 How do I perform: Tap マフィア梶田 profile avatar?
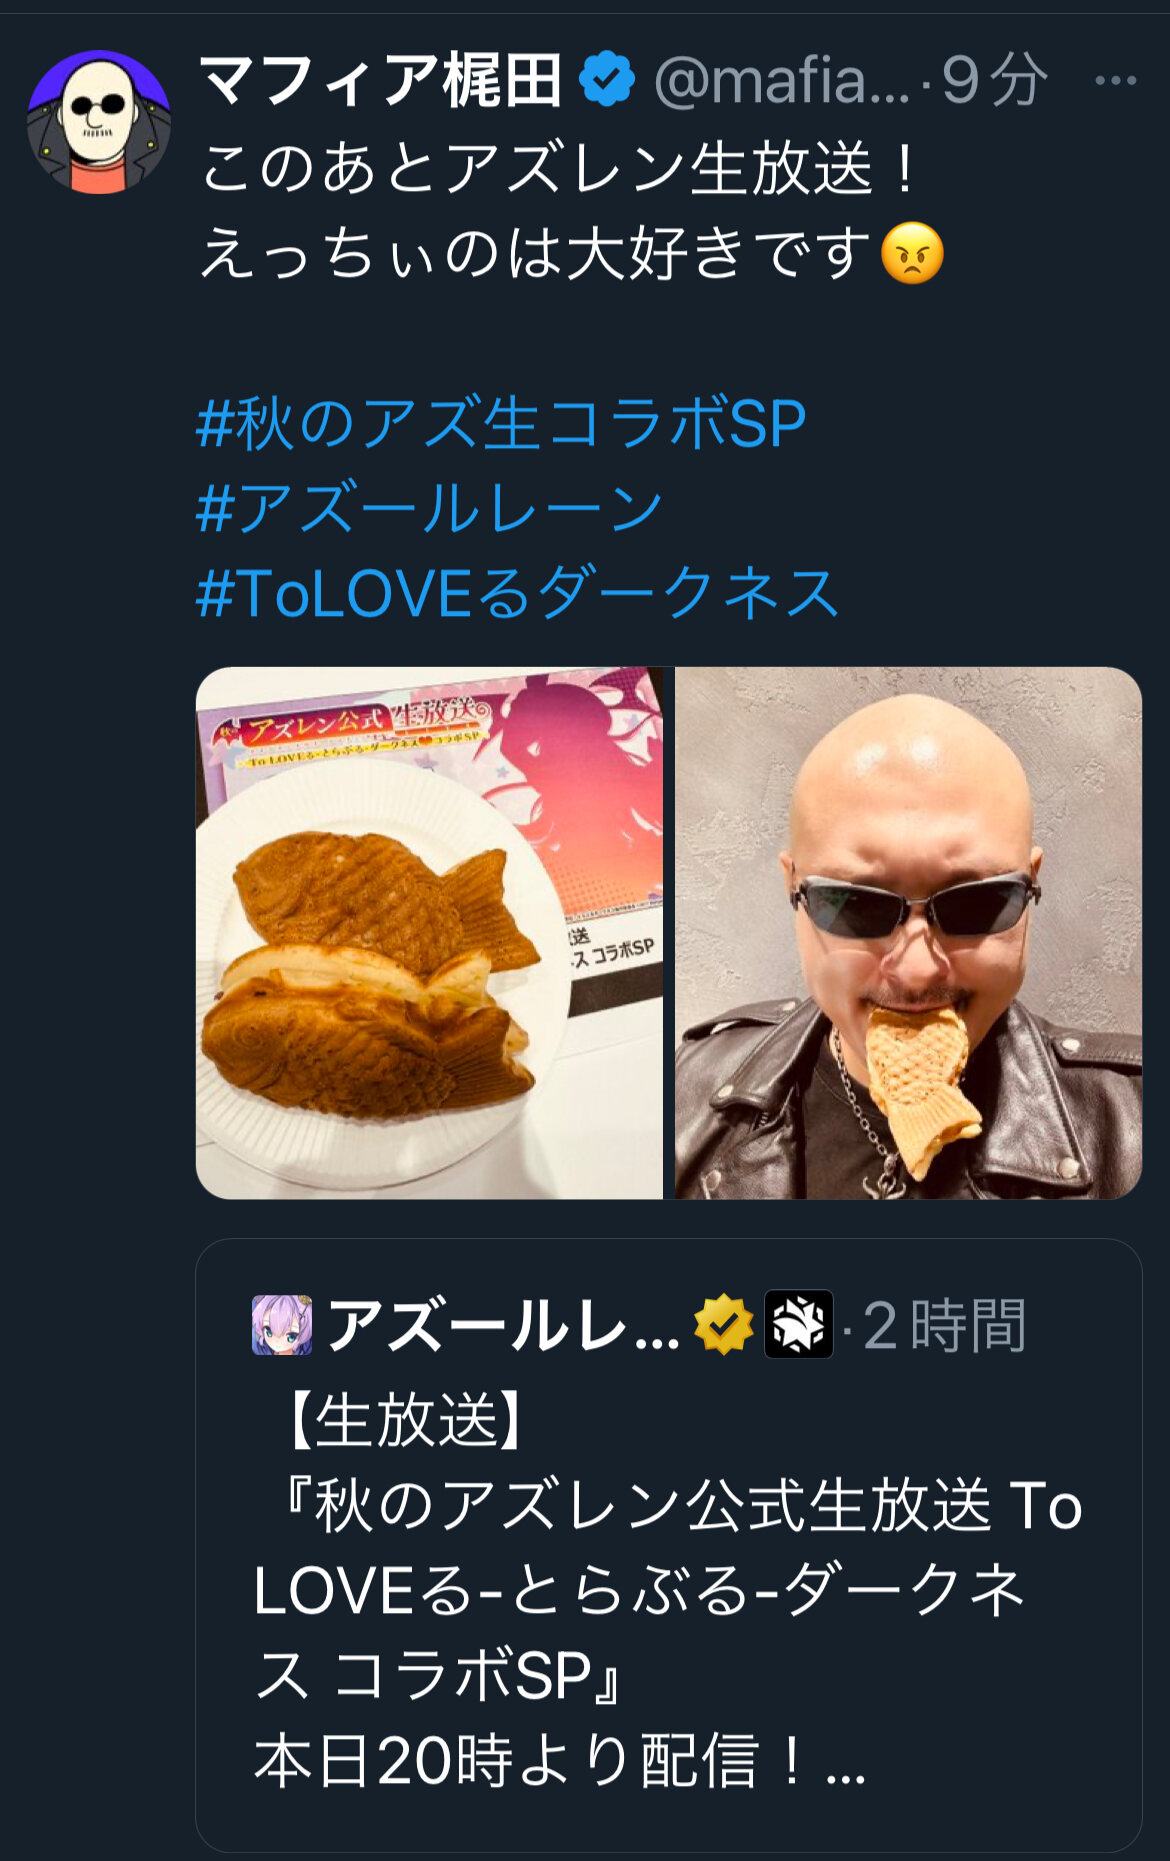(99, 121)
